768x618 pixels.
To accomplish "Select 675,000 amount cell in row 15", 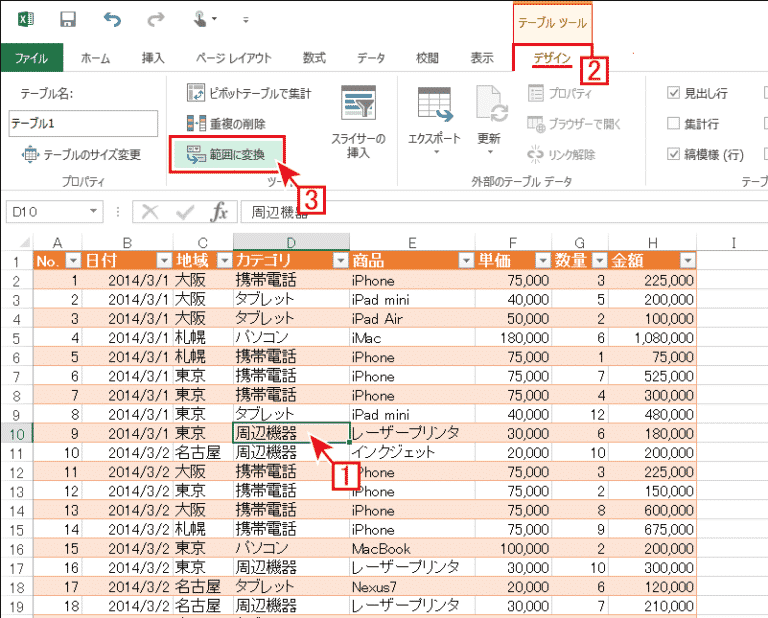I will click(652, 529).
